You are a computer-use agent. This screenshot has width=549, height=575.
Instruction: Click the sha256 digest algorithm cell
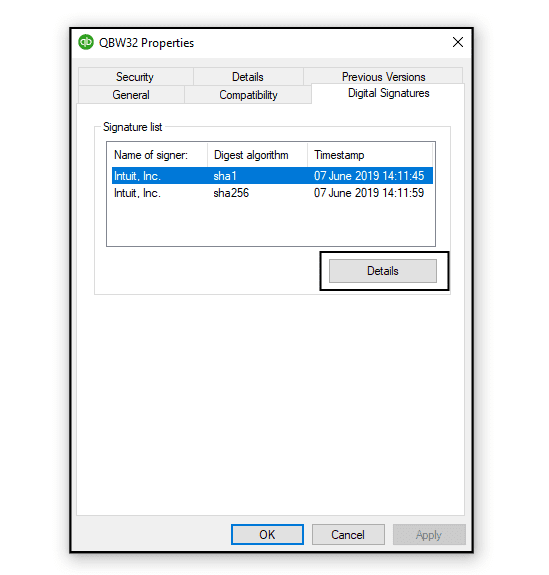231,193
